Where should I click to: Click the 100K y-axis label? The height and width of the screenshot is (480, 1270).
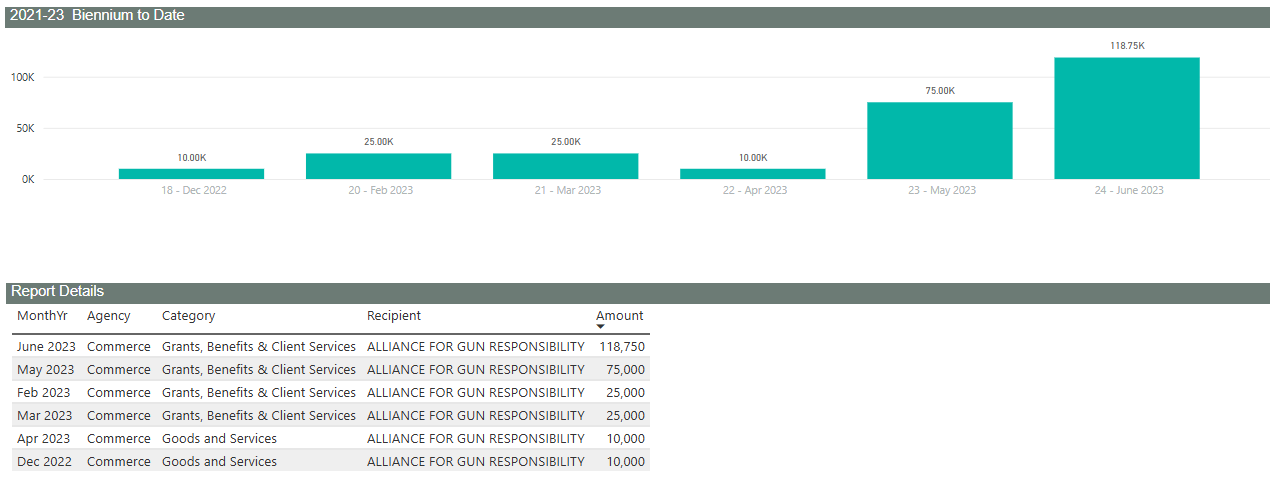[23, 77]
